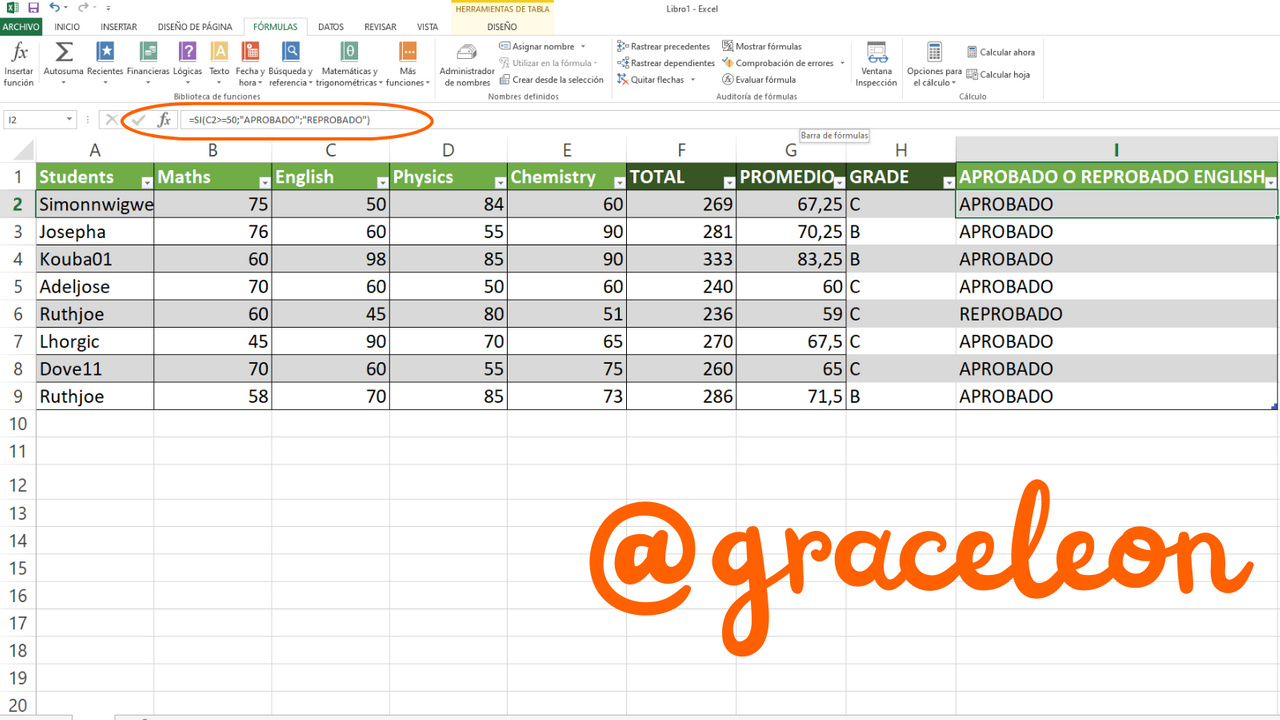Open the Students column filter dropdown
Viewport: 1280px width, 720px height.
[147, 182]
